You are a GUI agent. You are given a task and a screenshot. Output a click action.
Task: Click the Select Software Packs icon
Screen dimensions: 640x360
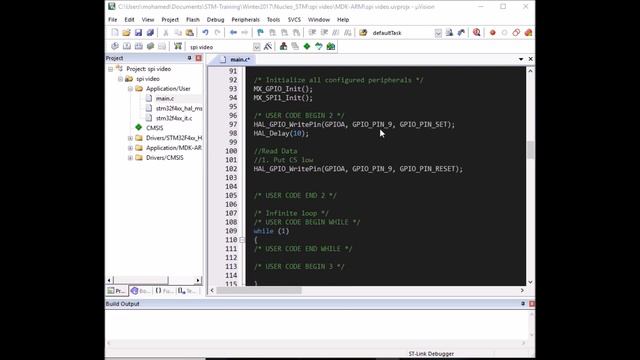[x=319, y=47]
